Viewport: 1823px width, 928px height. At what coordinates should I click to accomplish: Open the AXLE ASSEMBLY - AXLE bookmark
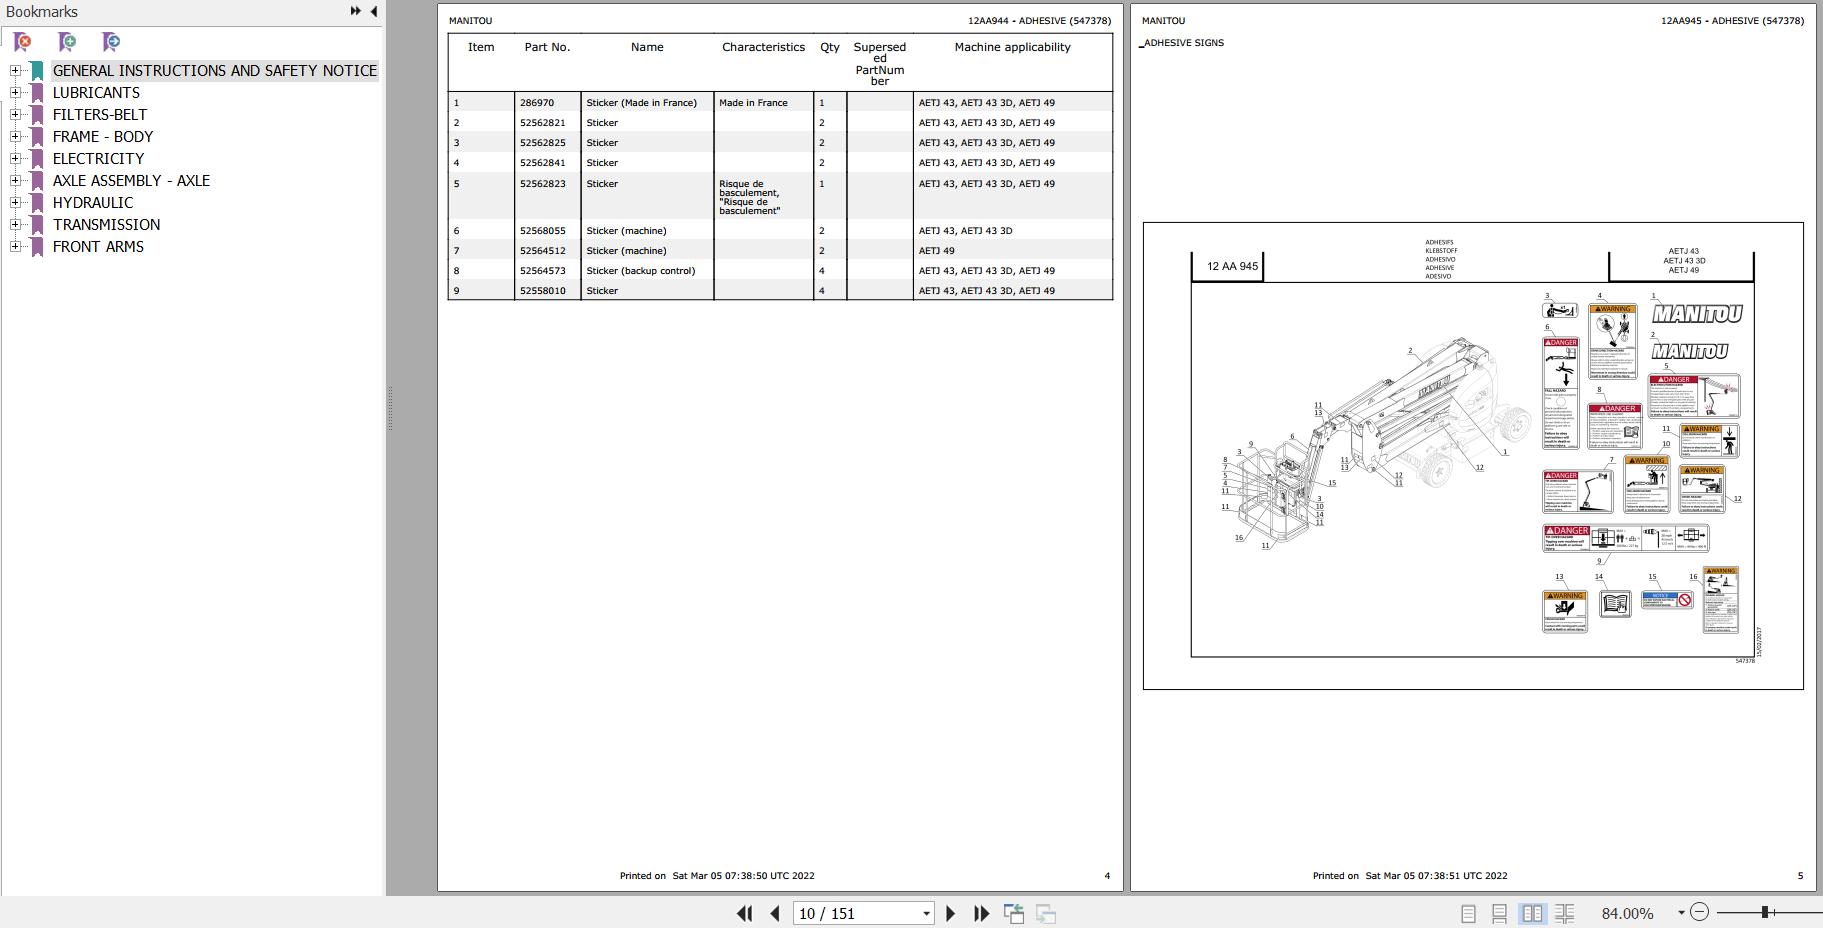[x=131, y=180]
